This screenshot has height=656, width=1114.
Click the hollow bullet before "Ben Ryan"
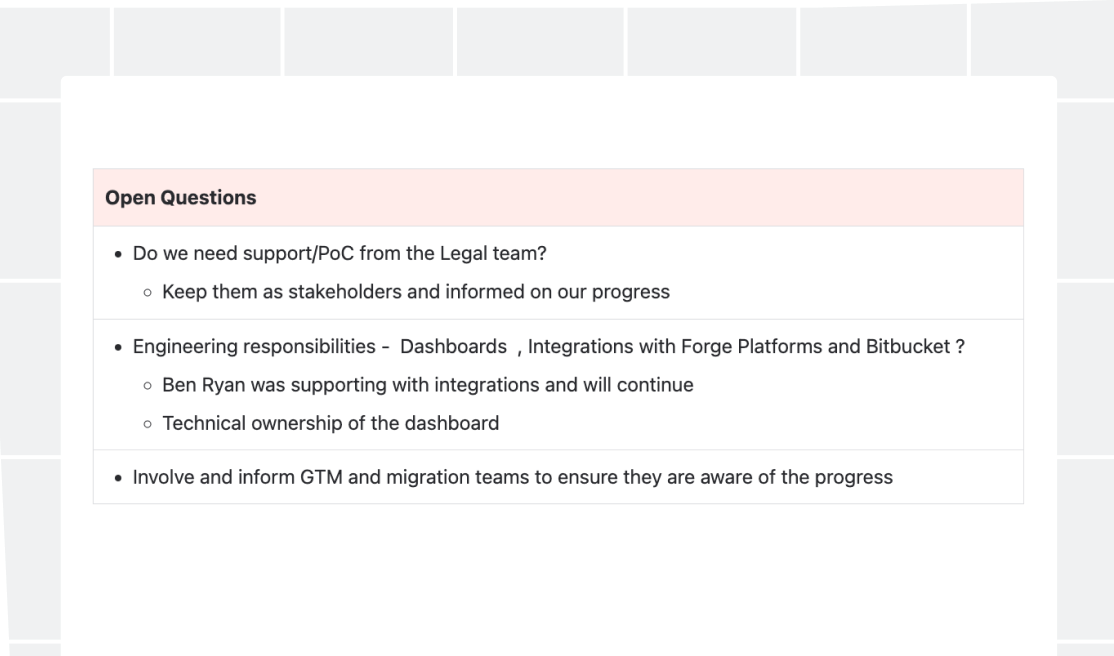click(147, 386)
